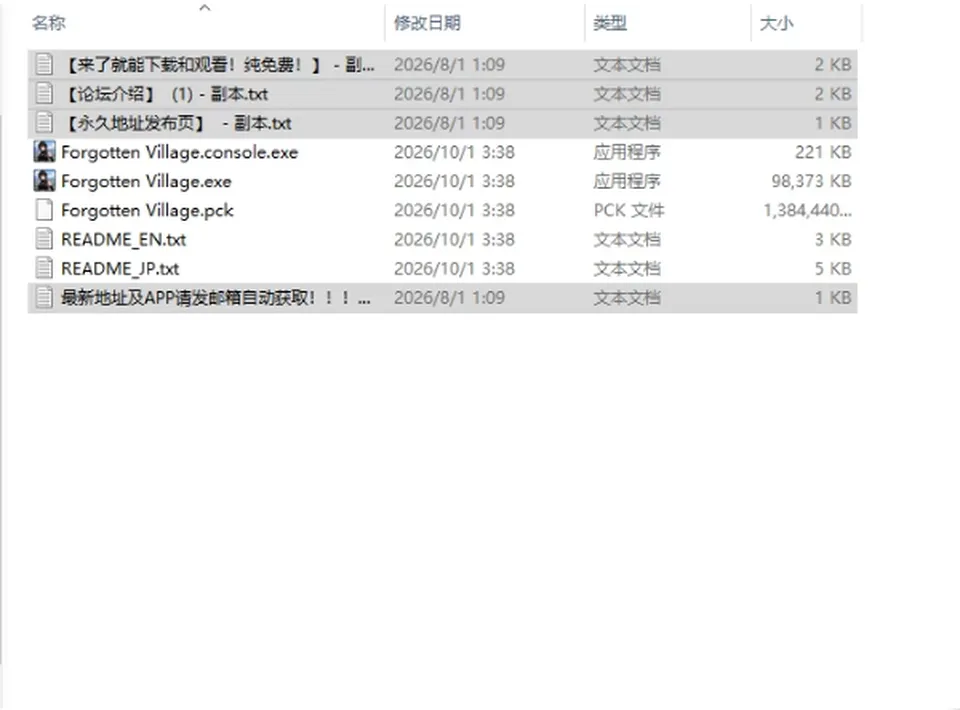Select the file starting with 【来了就能下载和观看！

(218, 65)
